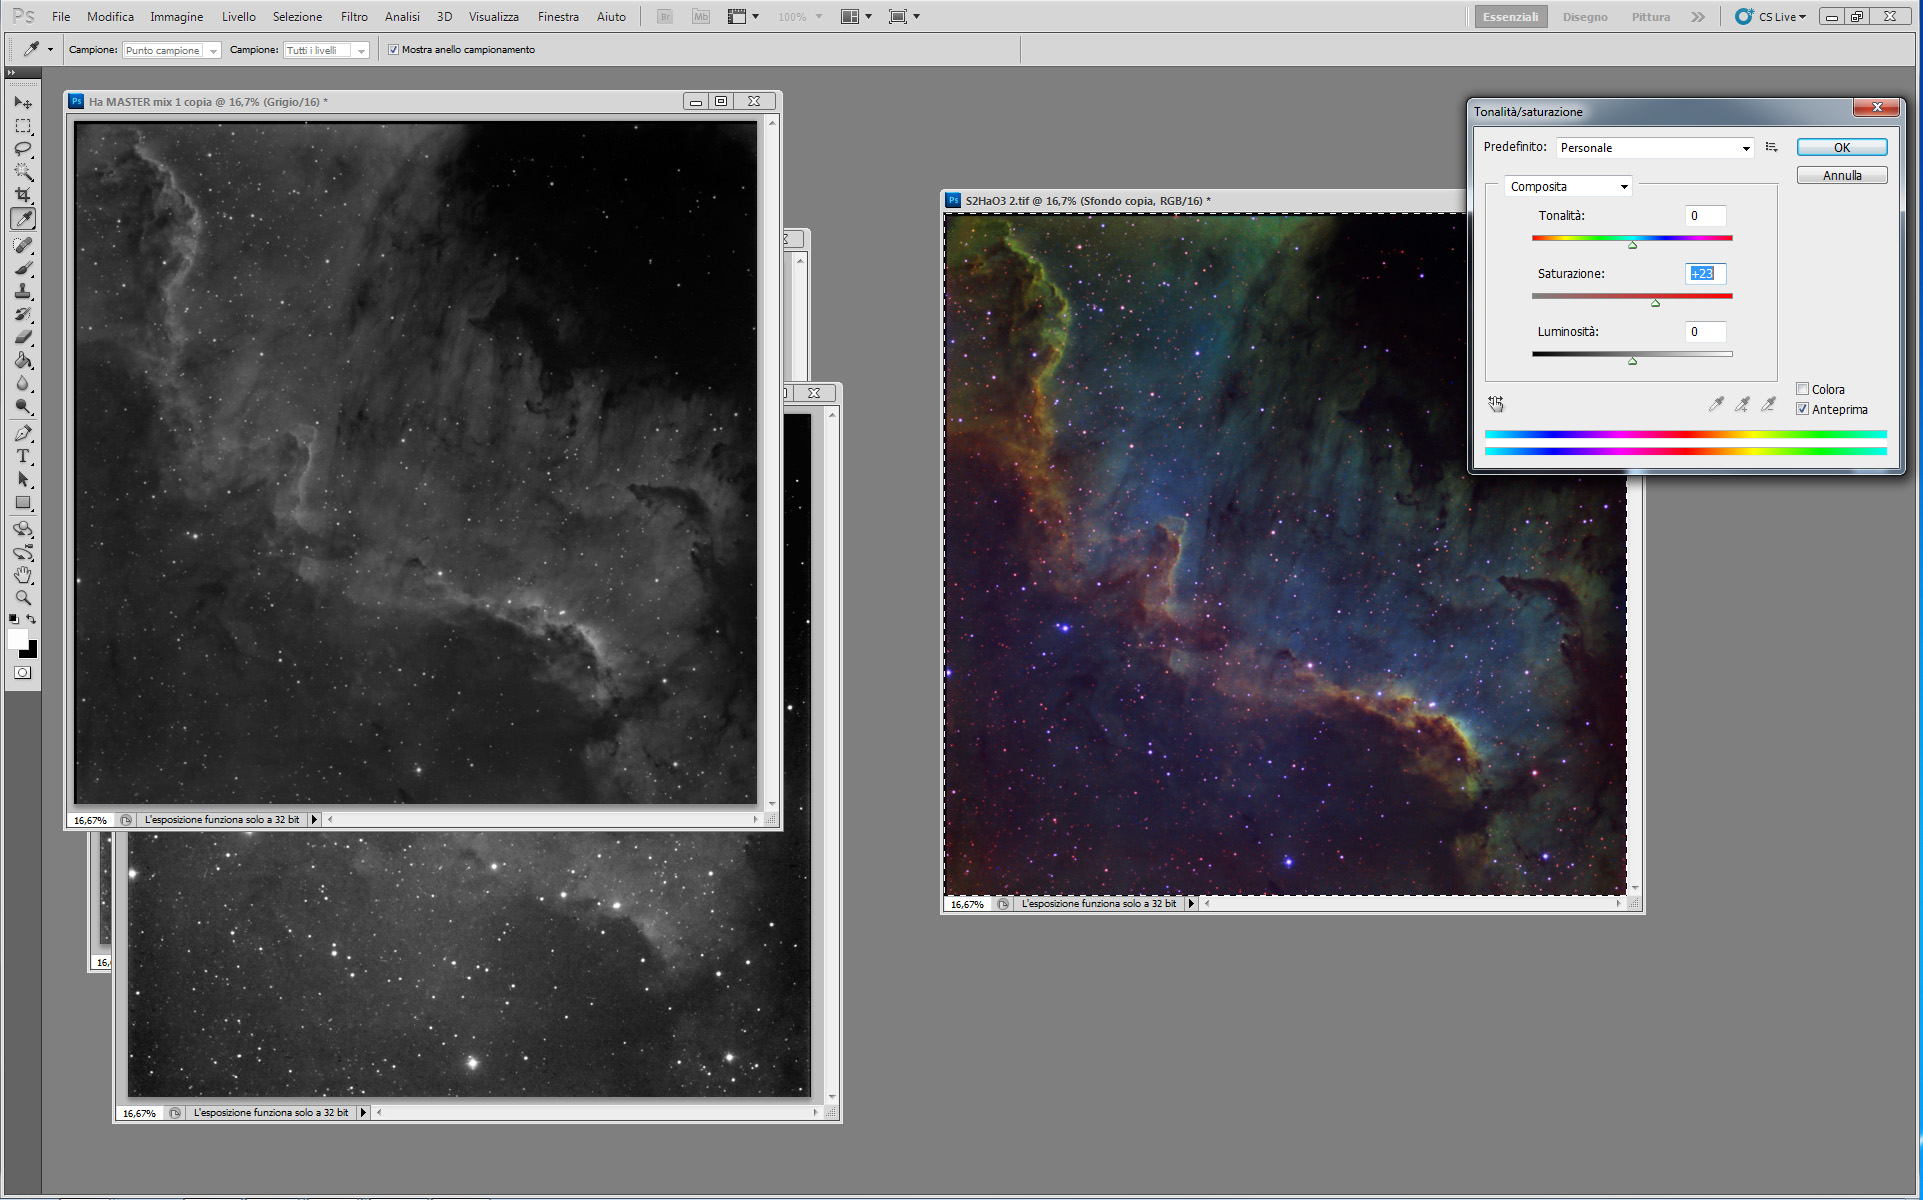This screenshot has width=1923, height=1200.
Task: Reset default foreground and background colors
Action: [x=14, y=620]
